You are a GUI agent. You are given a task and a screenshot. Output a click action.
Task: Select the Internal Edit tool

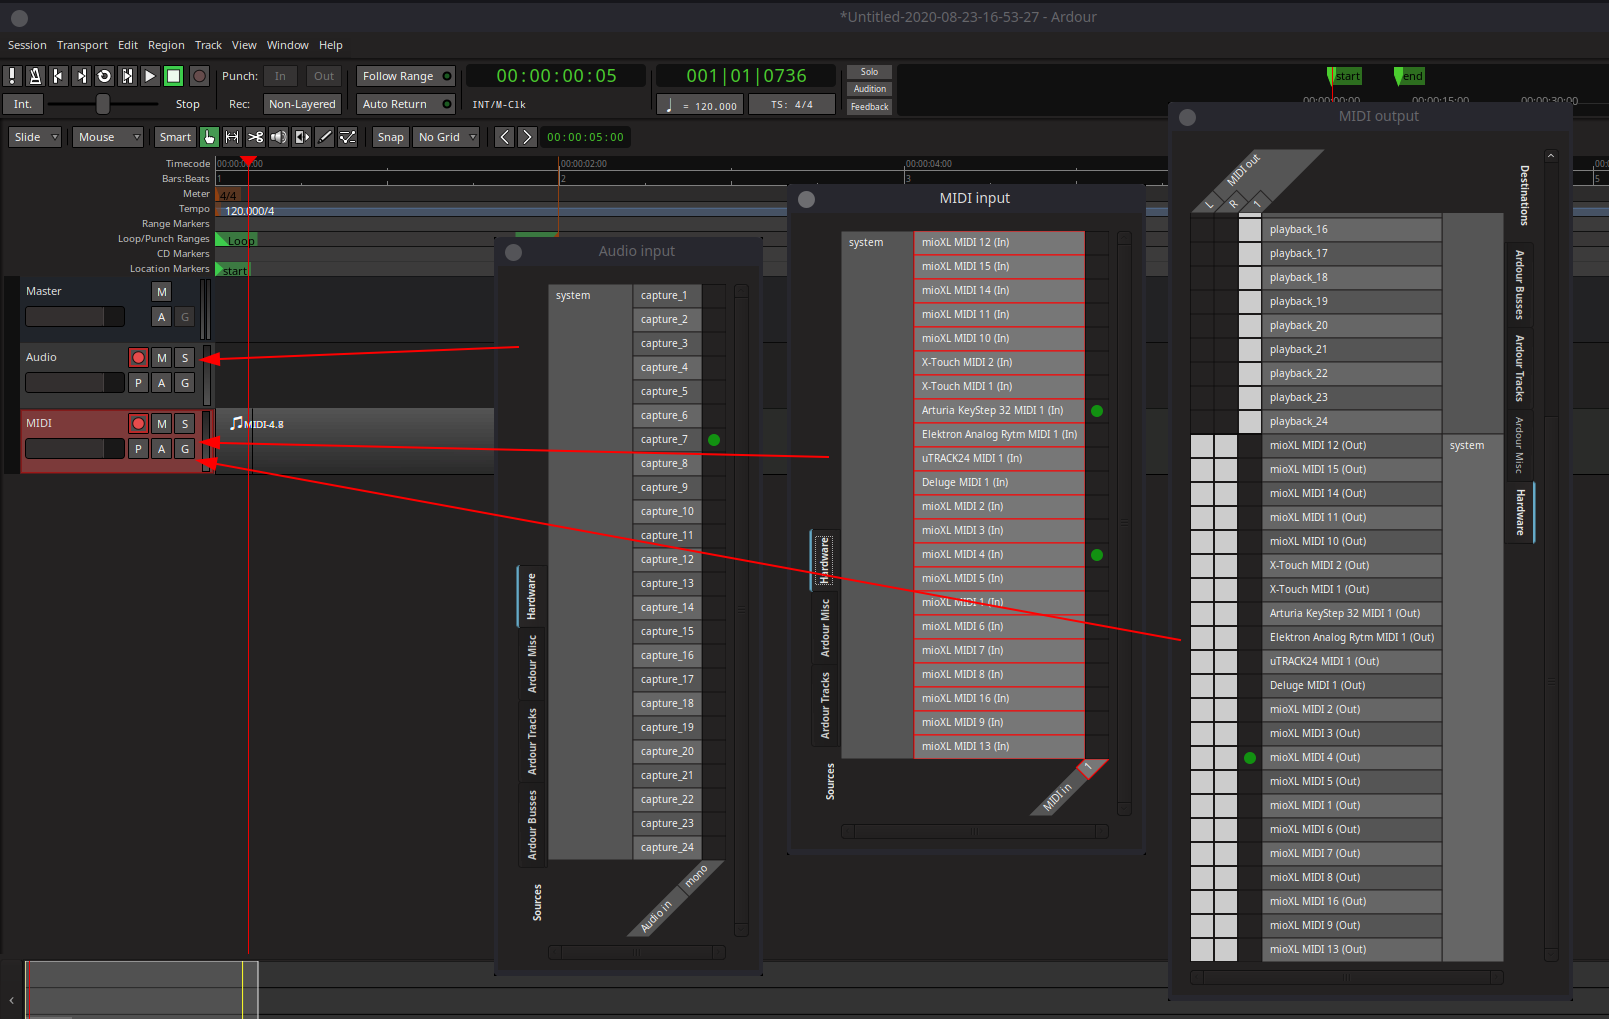(x=347, y=137)
